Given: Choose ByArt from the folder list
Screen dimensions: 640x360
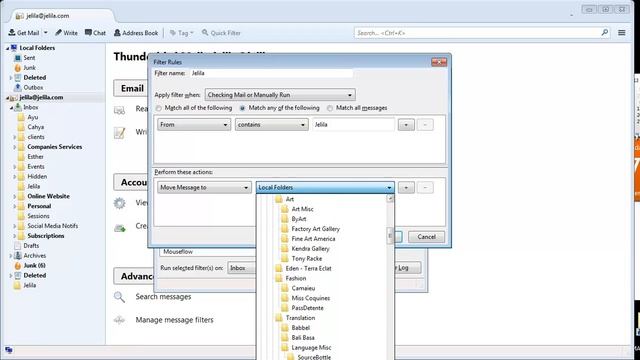Looking at the screenshot, I should (299, 219).
